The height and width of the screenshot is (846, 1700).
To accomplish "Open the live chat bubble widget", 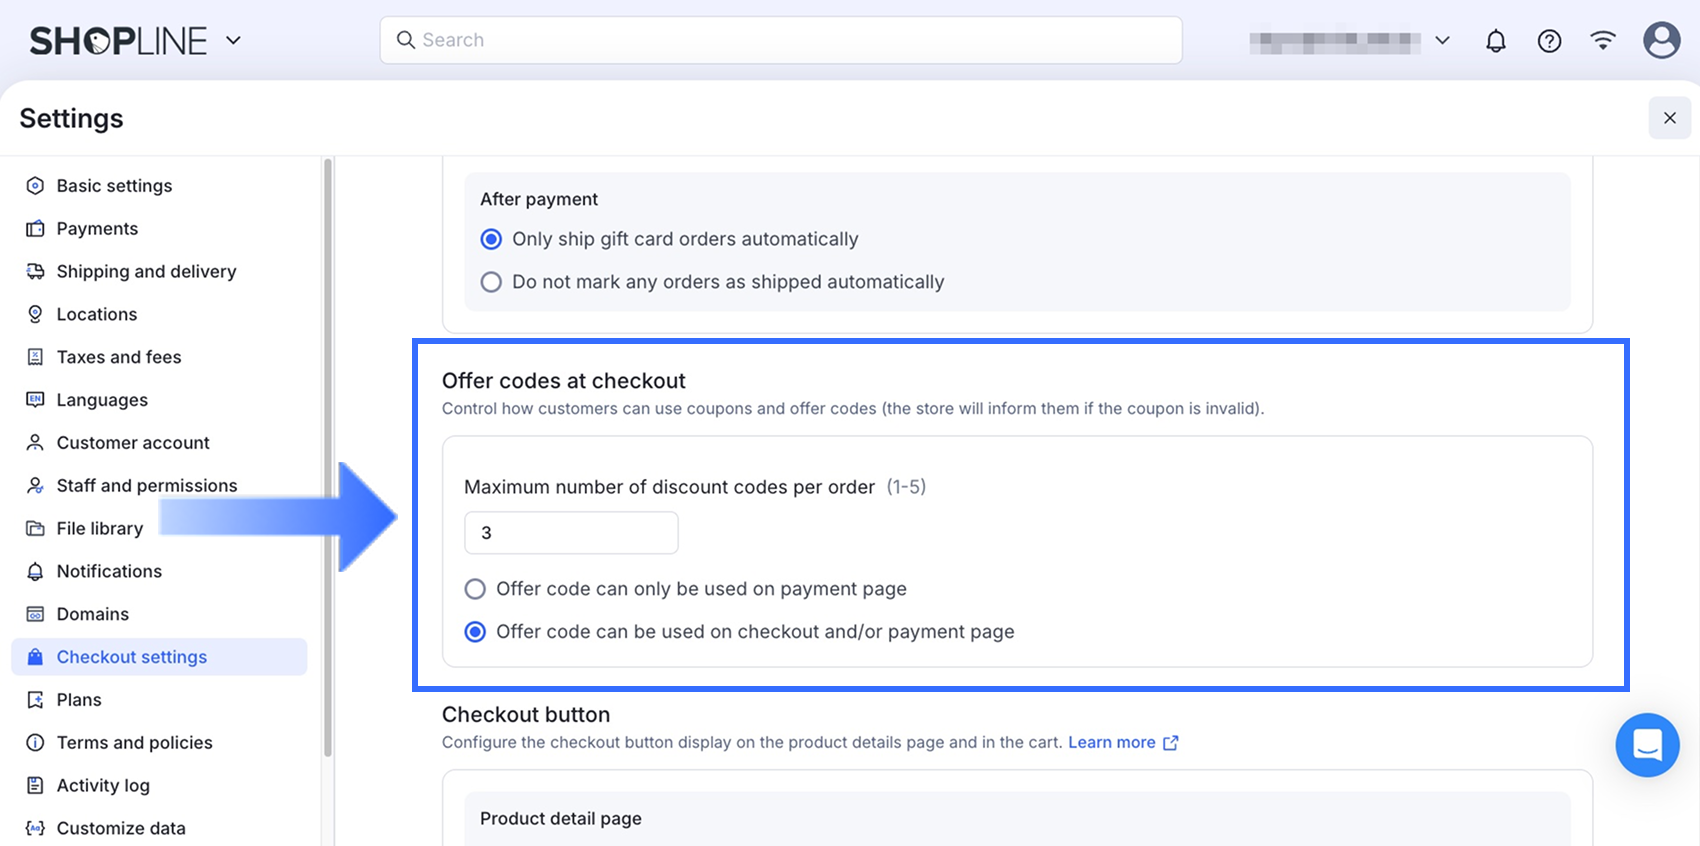I will pyautogui.click(x=1647, y=745).
